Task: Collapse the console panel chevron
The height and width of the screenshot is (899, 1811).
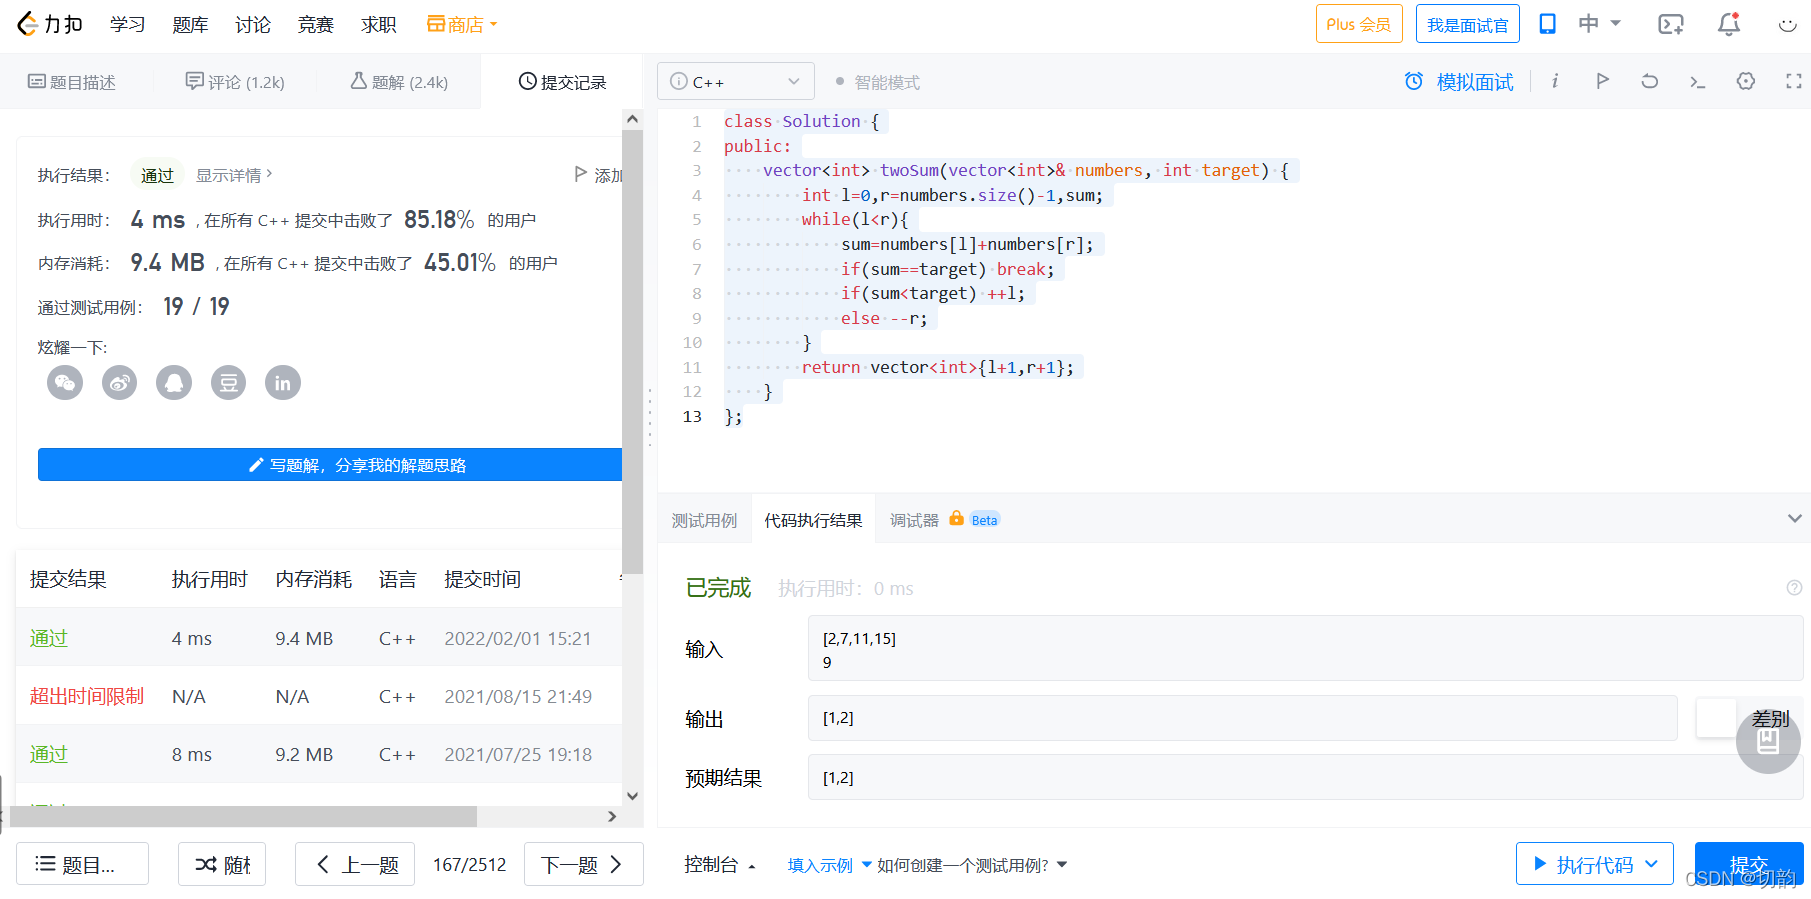Action: [x=1794, y=518]
